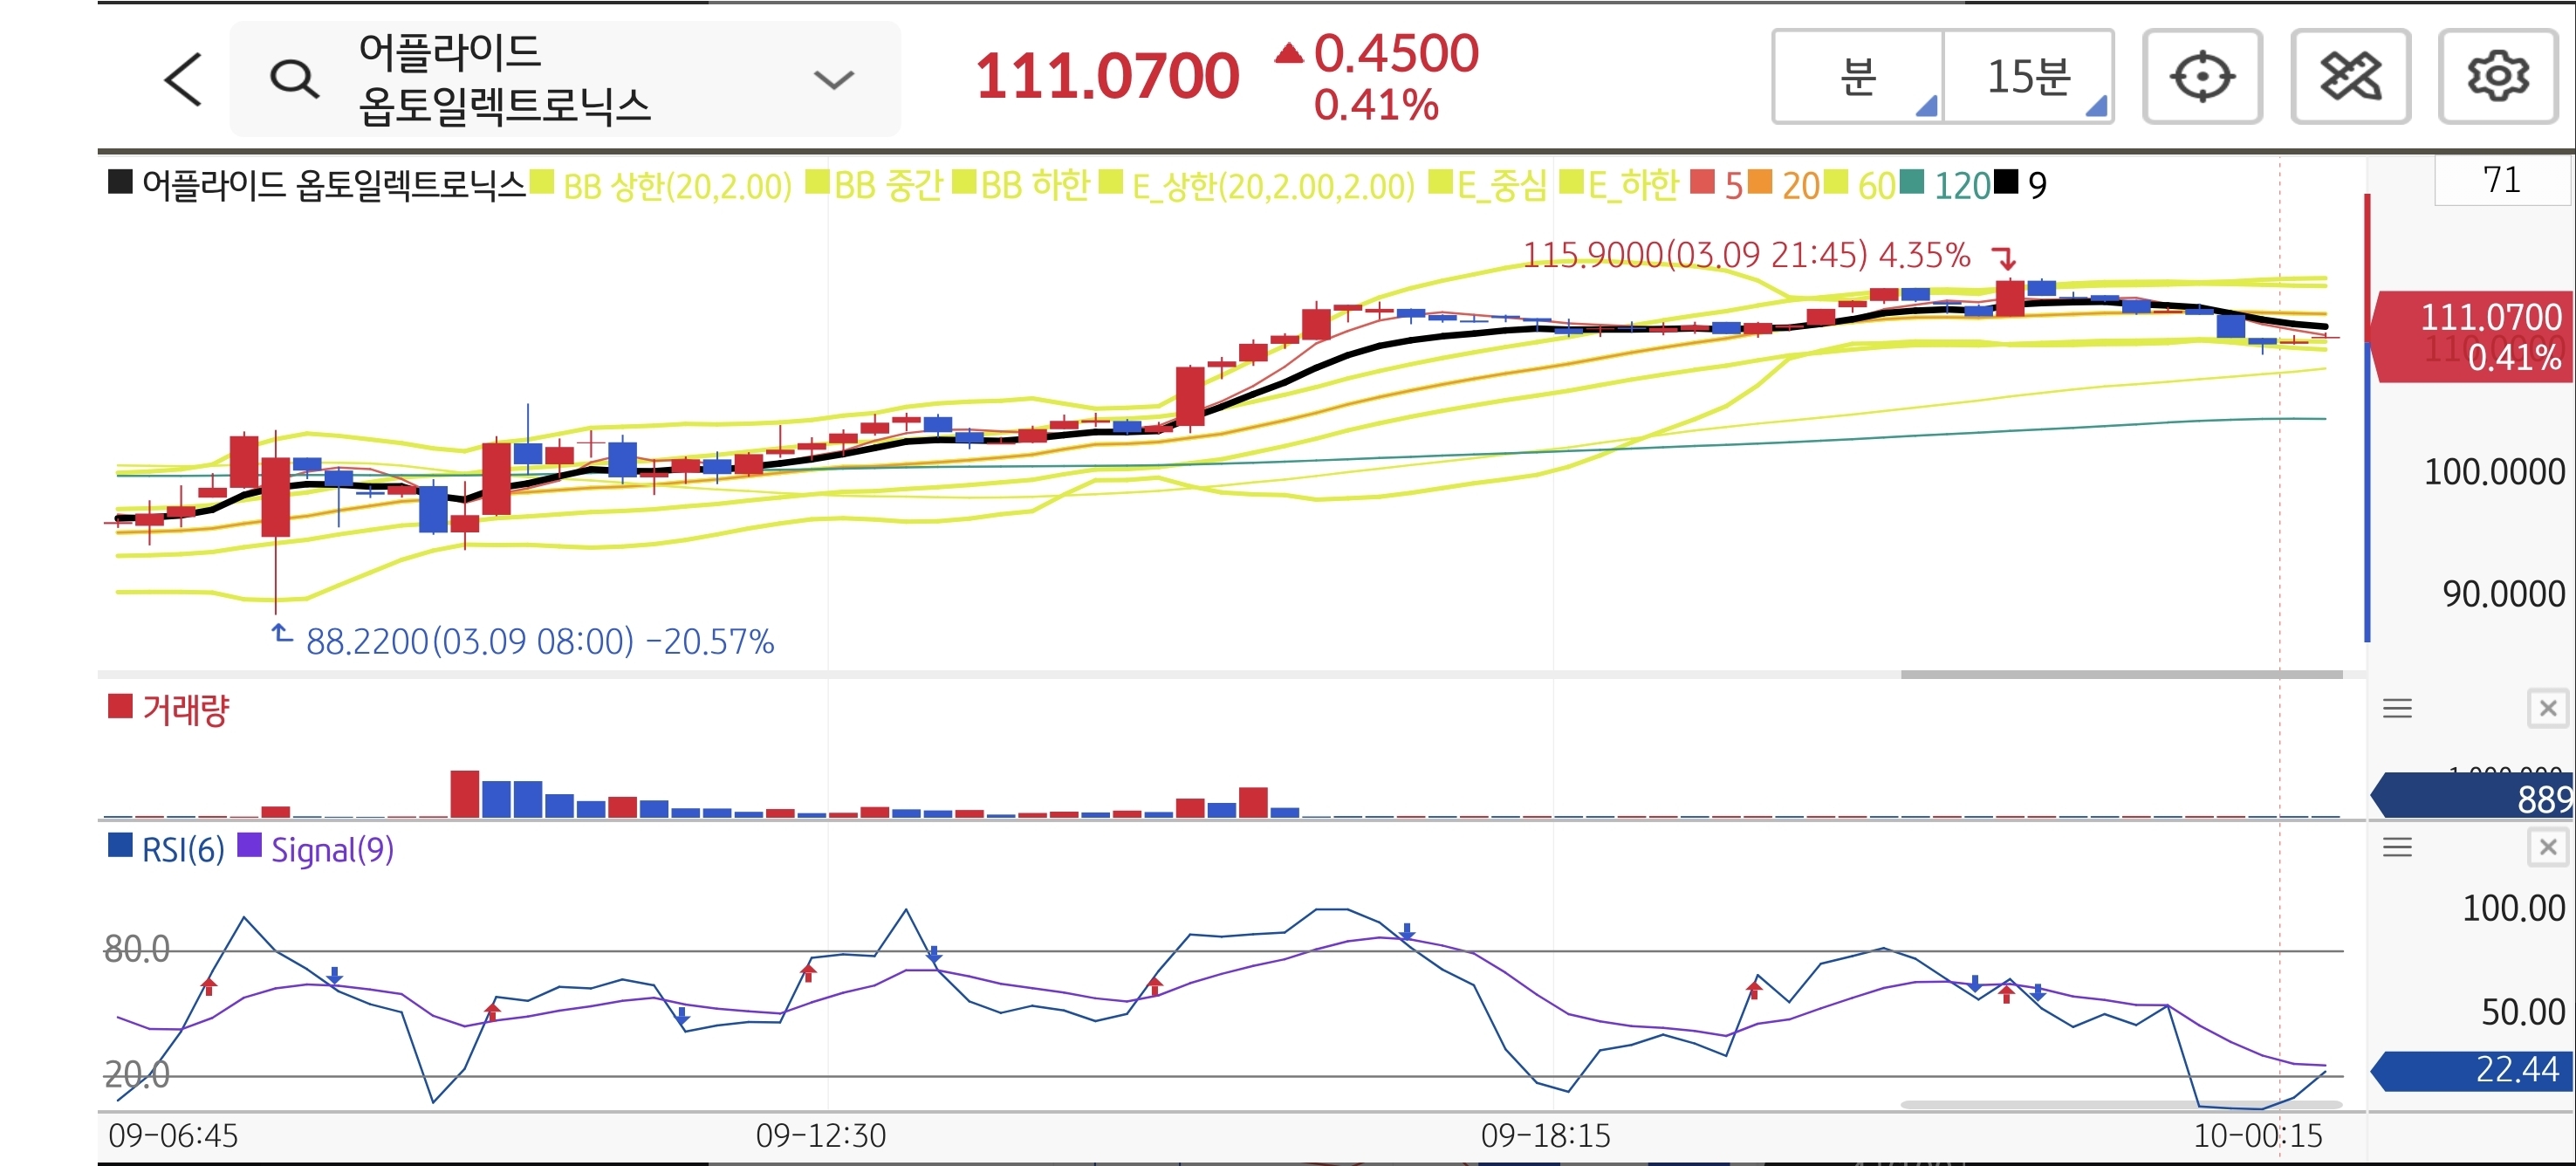The height and width of the screenshot is (1166, 2576).
Task: Open the drawing tools pencil-ruler icon
Action: pos(2349,77)
